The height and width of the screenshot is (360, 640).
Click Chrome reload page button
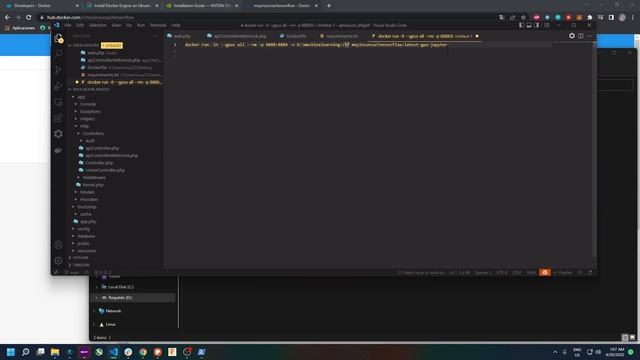click(x=29, y=17)
